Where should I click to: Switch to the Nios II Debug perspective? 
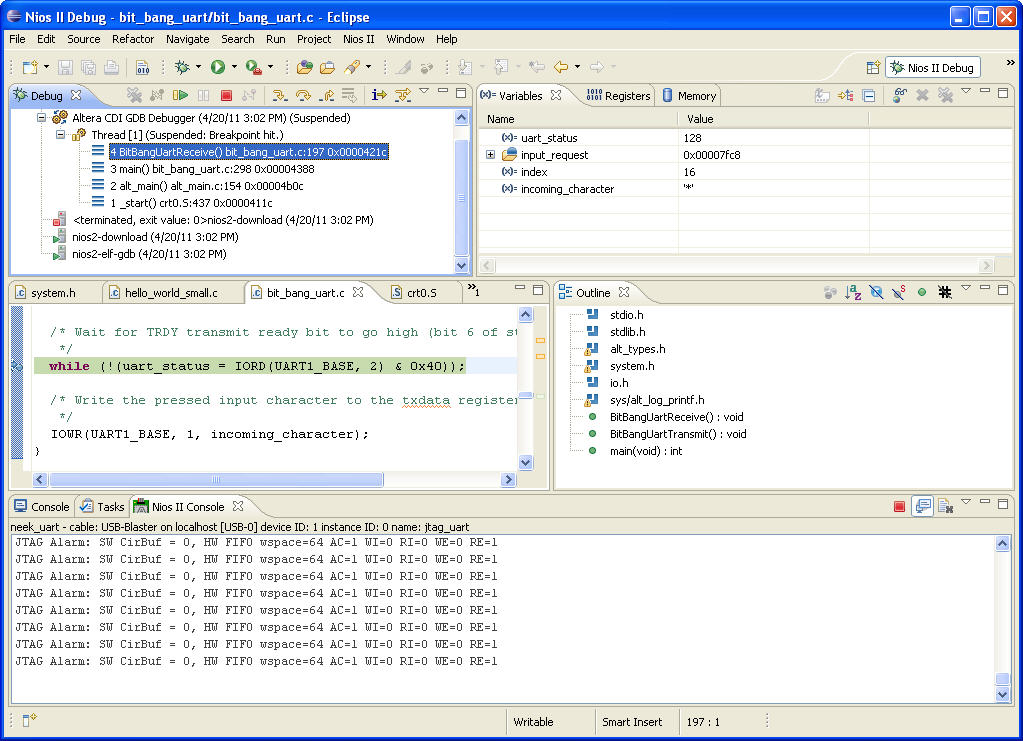coord(931,68)
